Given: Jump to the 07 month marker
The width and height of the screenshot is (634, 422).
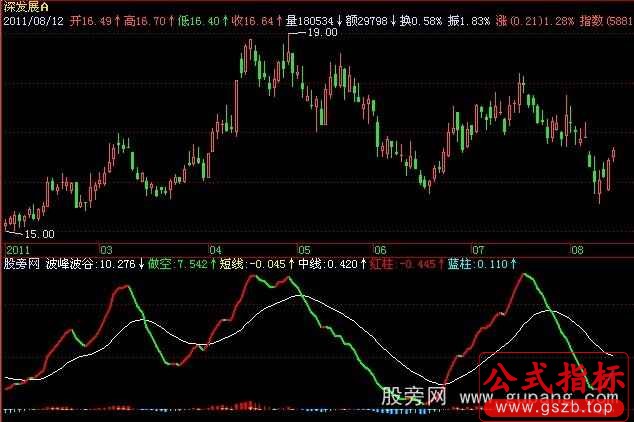Looking at the screenshot, I should click(477, 249).
